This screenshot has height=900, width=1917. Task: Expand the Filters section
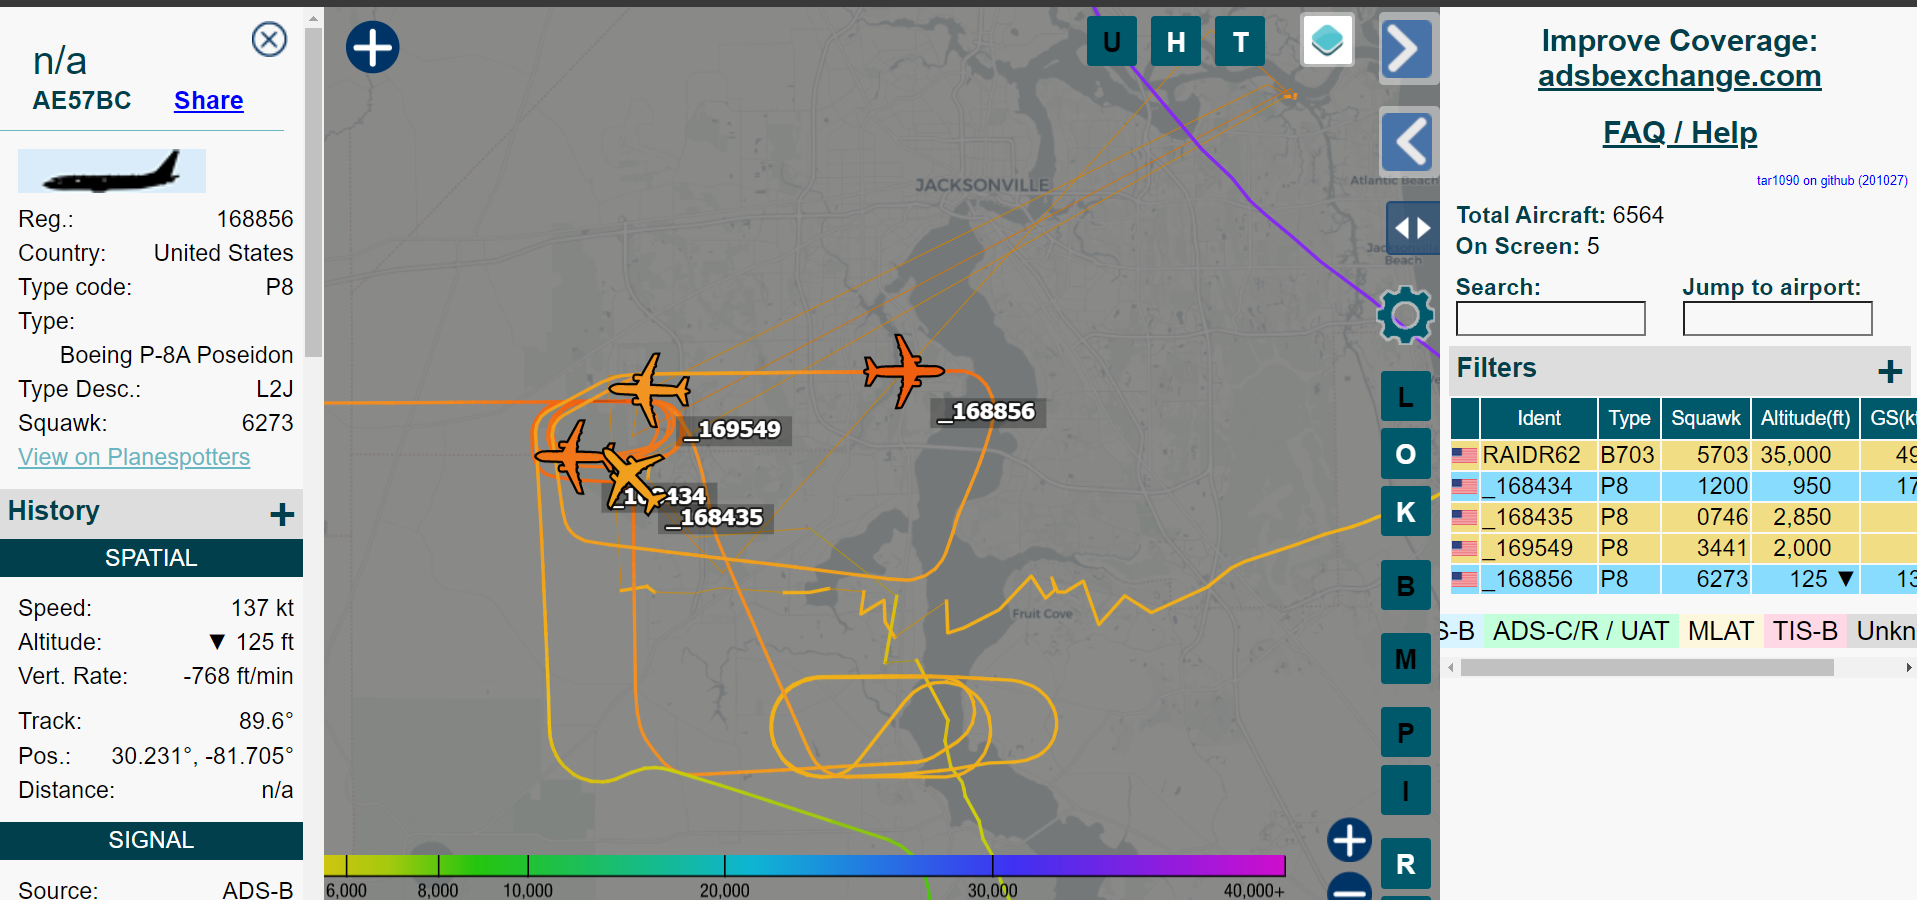[x=1889, y=371]
